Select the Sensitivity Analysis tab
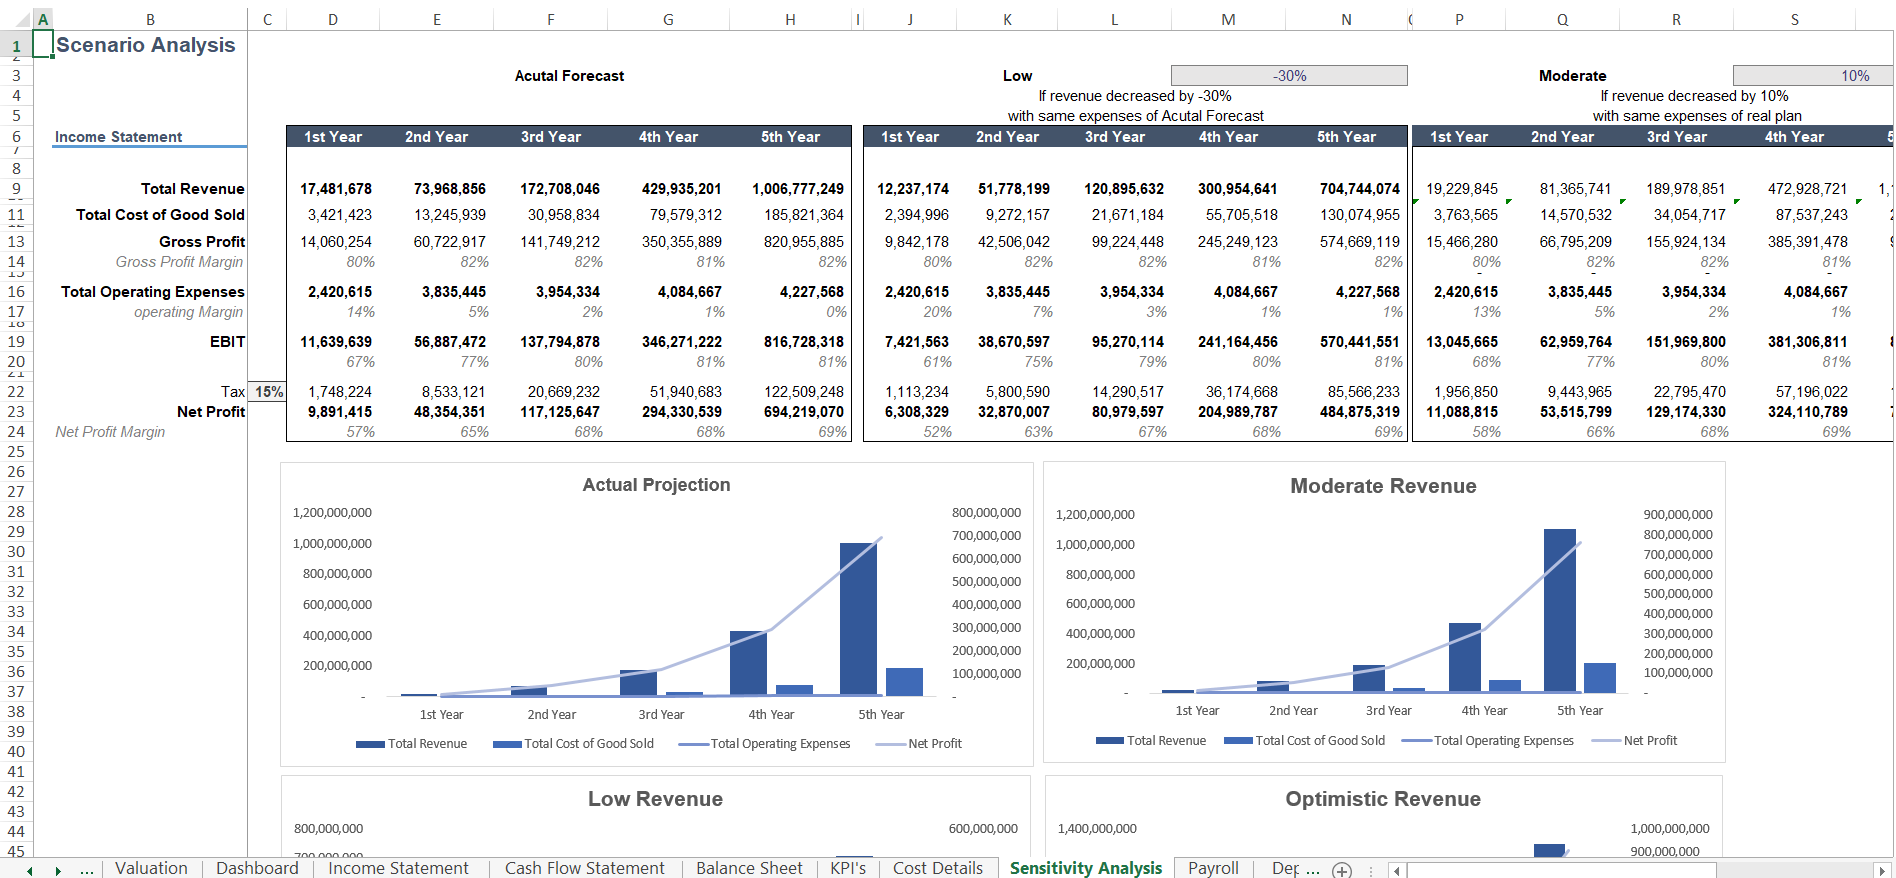The width and height of the screenshot is (1896, 878). pyautogui.click(x=1086, y=868)
